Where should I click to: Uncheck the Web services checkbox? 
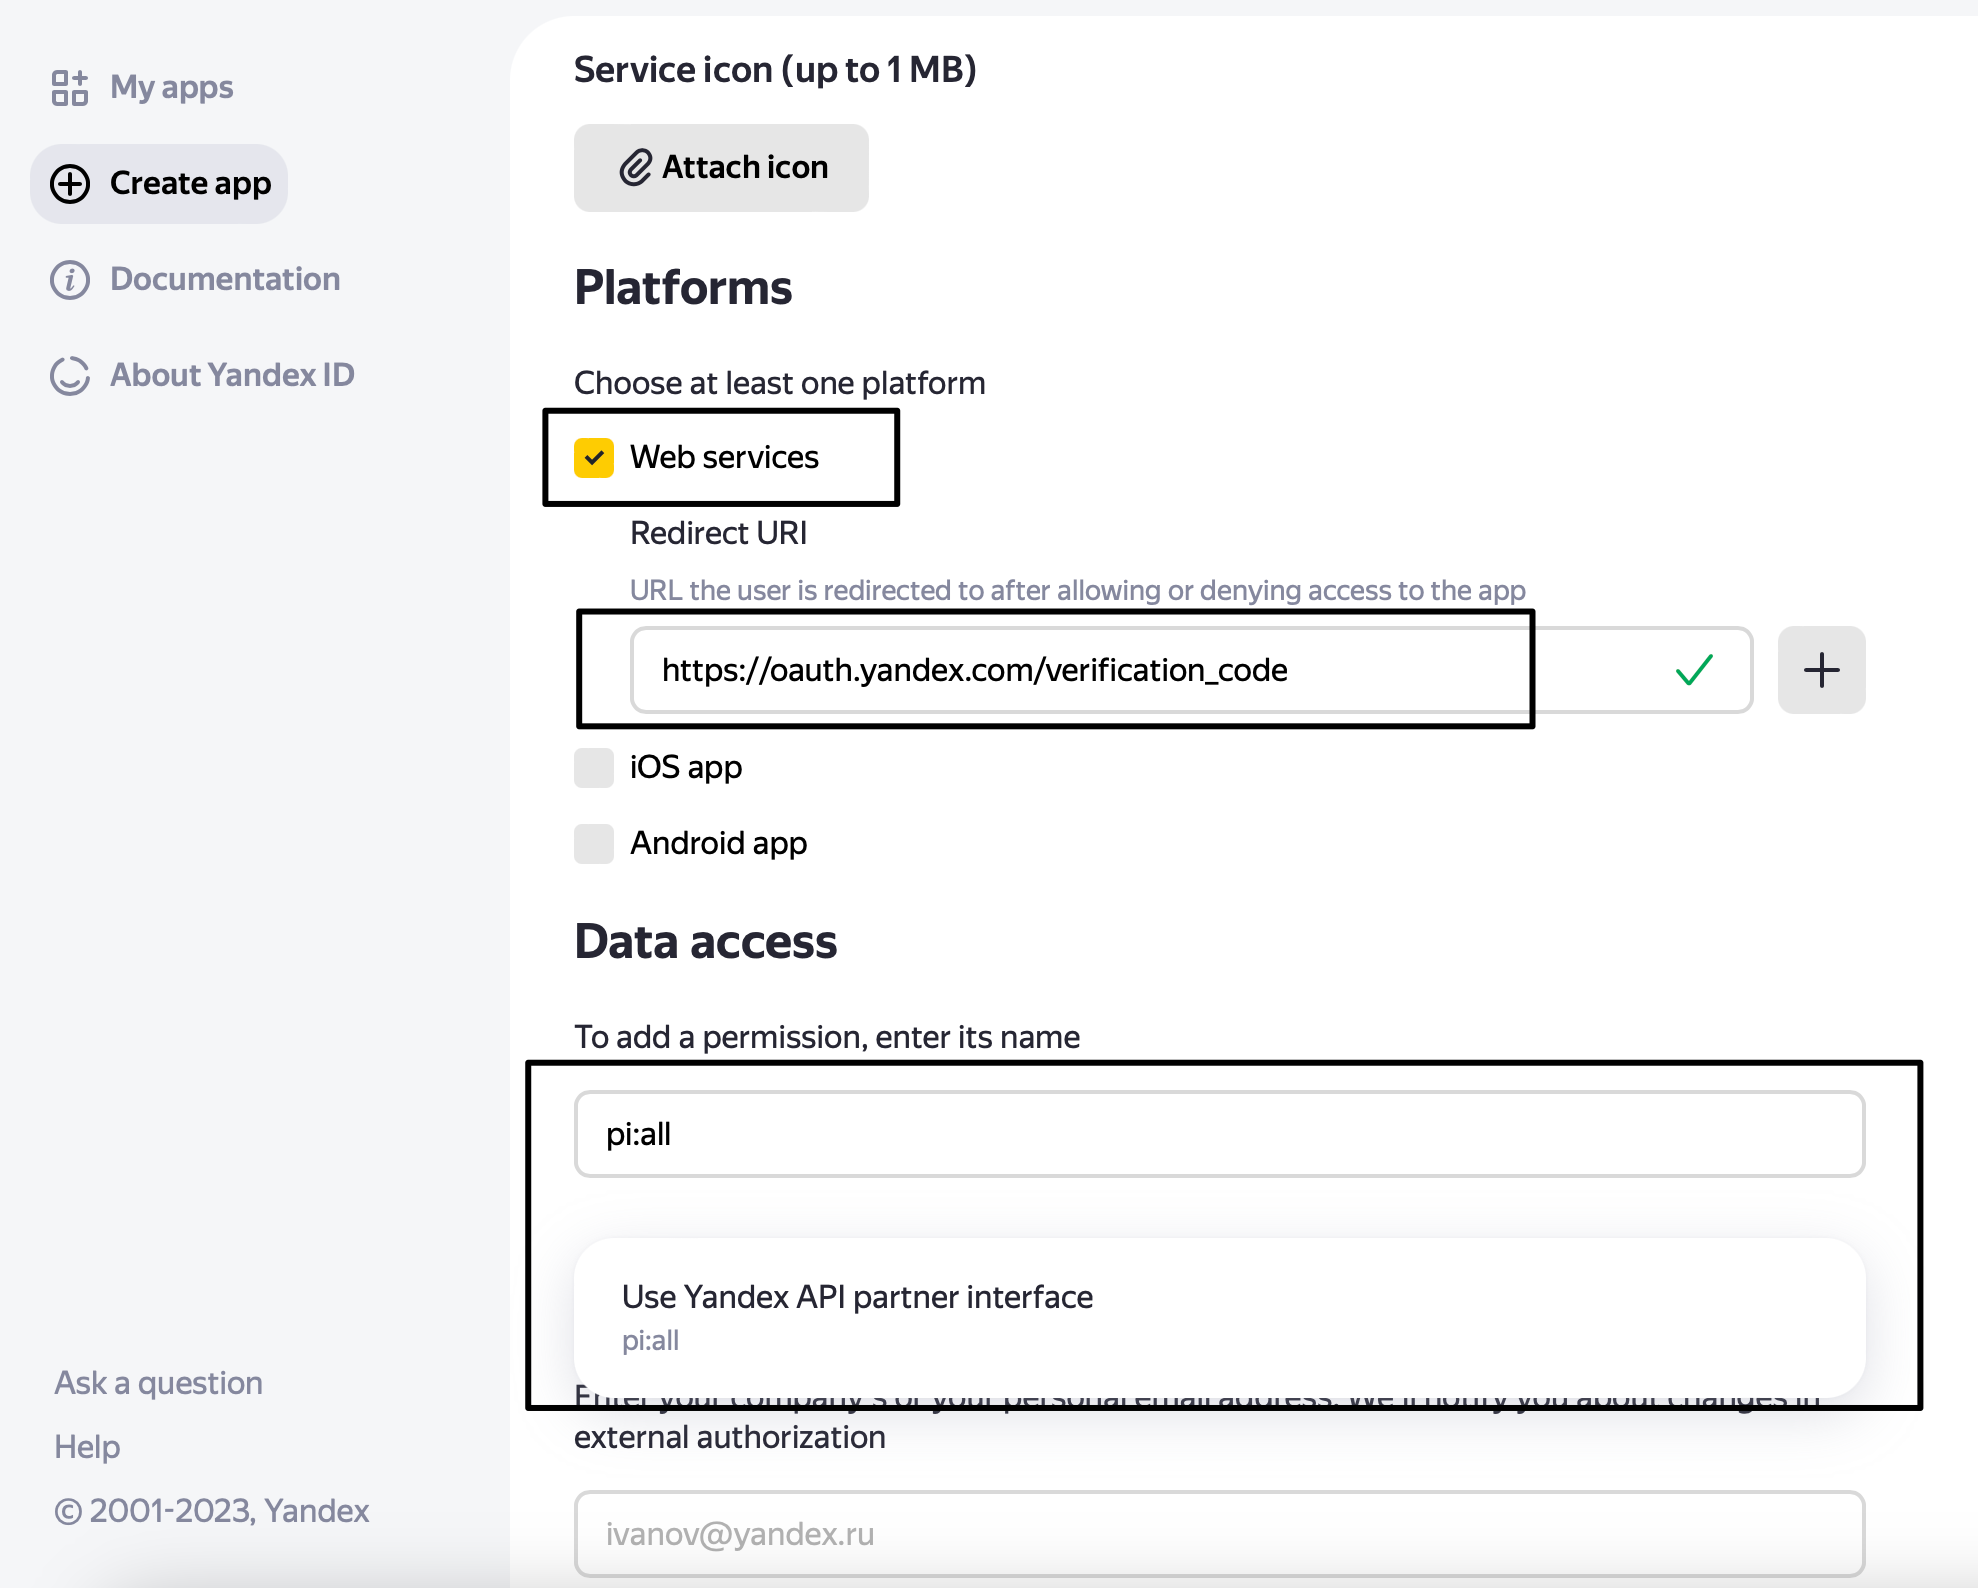[x=594, y=458]
